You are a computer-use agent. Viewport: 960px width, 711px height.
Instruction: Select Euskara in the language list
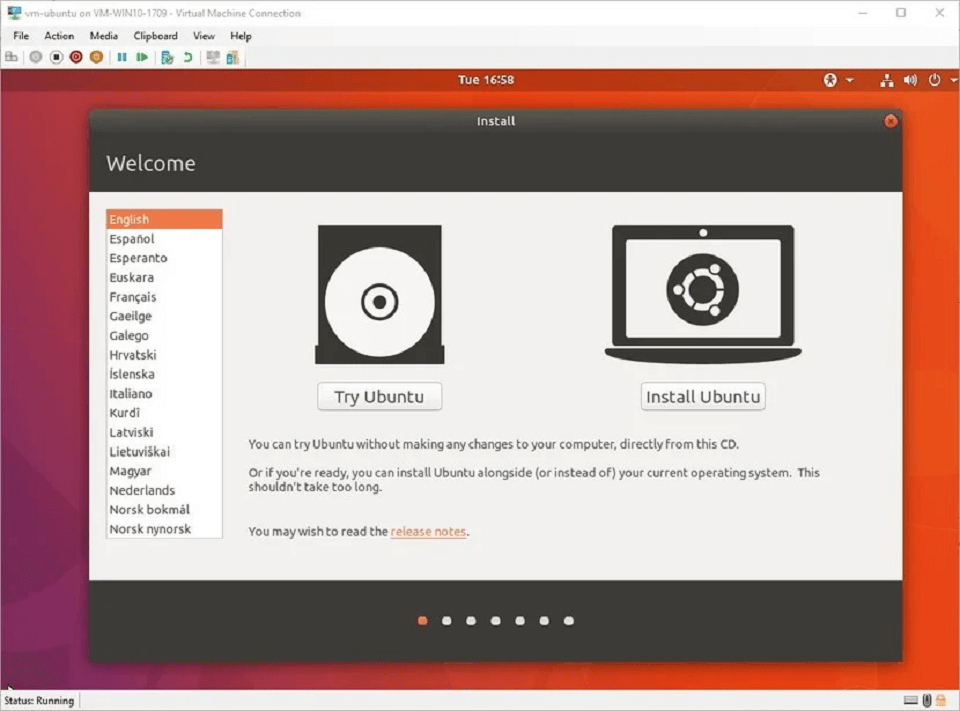click(x=164, y=277)
